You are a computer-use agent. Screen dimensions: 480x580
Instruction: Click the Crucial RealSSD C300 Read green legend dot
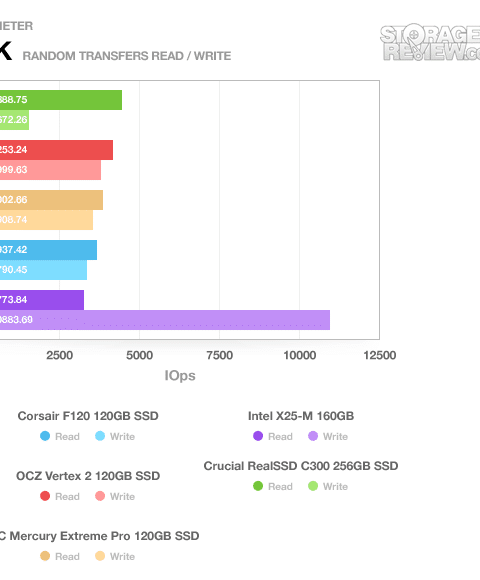pyautogui.click(x=258, y=486)
